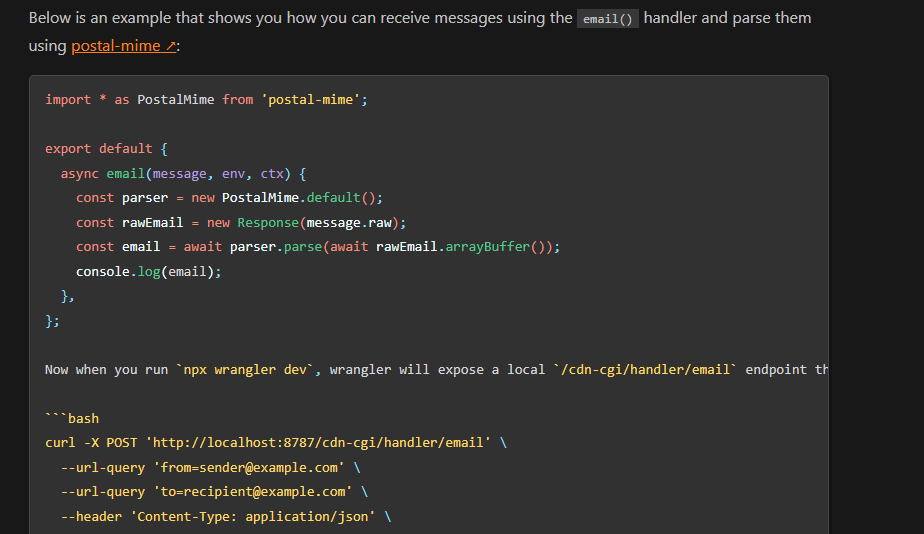Click the async email(message, env, ctx) line
924x534 pixels.
pyautogui.click(x=183, y=173)
